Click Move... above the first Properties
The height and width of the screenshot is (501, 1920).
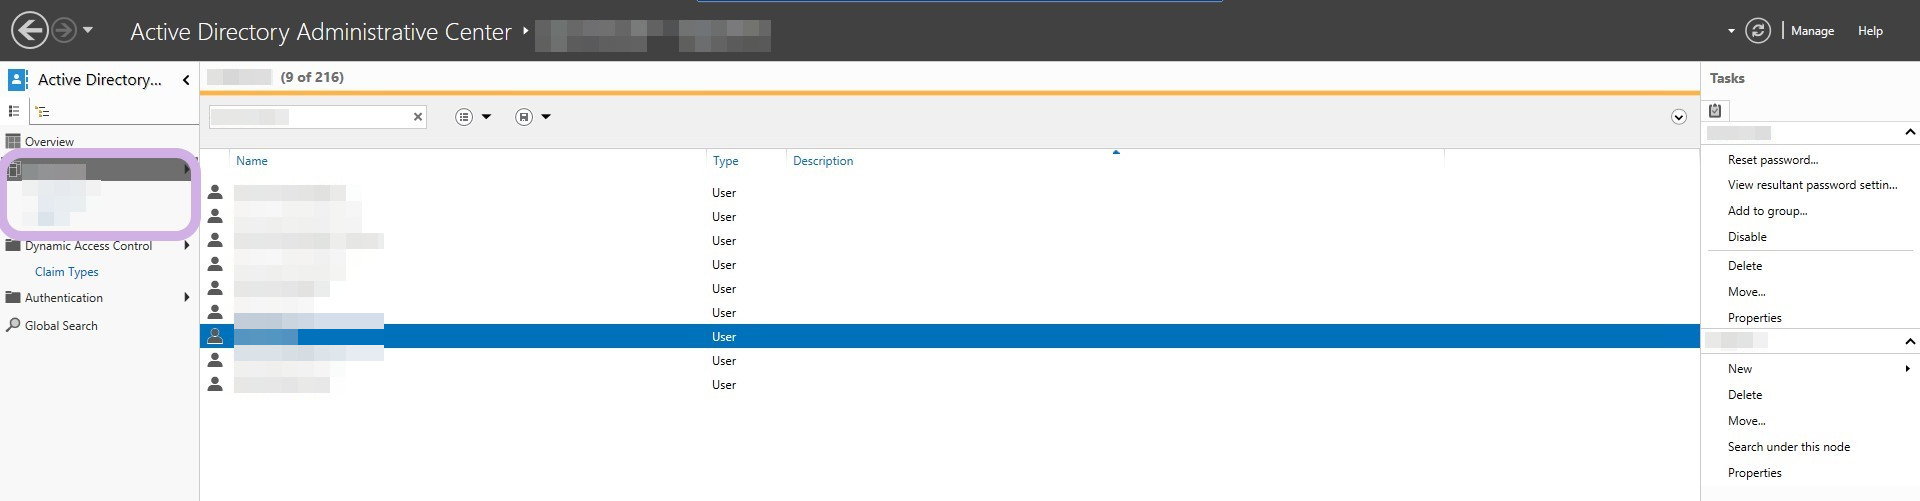[x=1746, y=292]
